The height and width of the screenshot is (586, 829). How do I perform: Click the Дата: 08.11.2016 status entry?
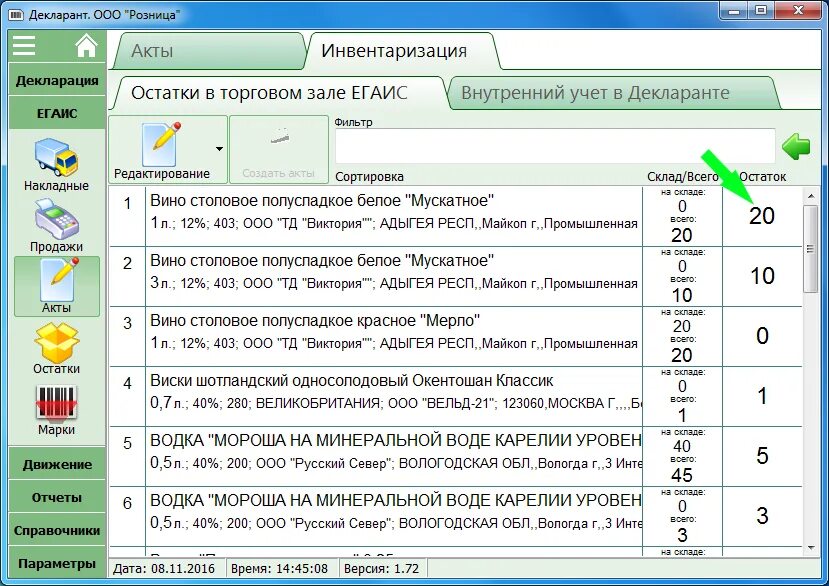(164, 569)
